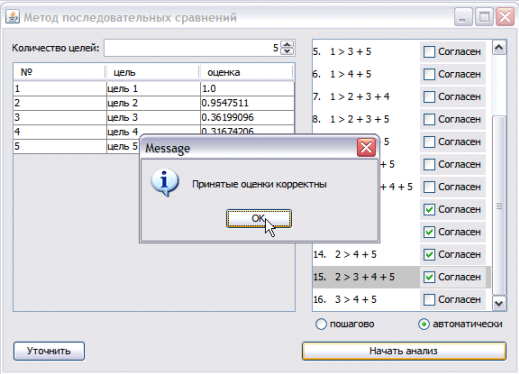Image resolution: width=519 pixels, height=374 pixels.
Task: Click the Java icon in title bar
Action: point(13,17)
